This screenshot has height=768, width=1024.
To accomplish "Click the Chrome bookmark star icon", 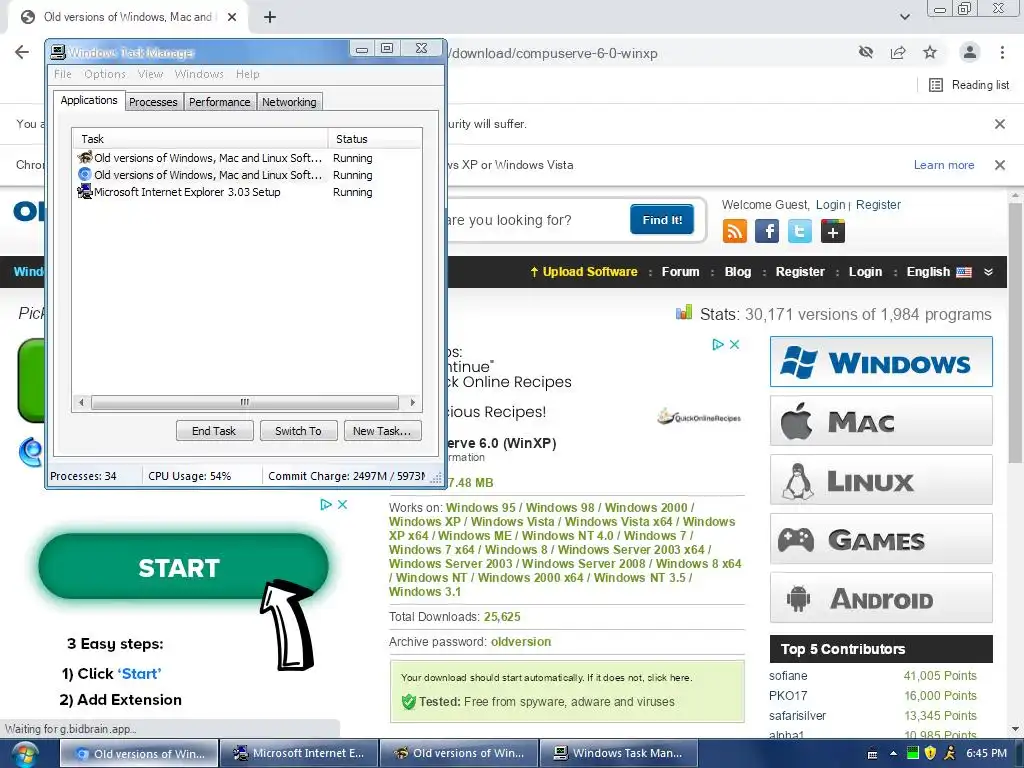I will 930,53.
